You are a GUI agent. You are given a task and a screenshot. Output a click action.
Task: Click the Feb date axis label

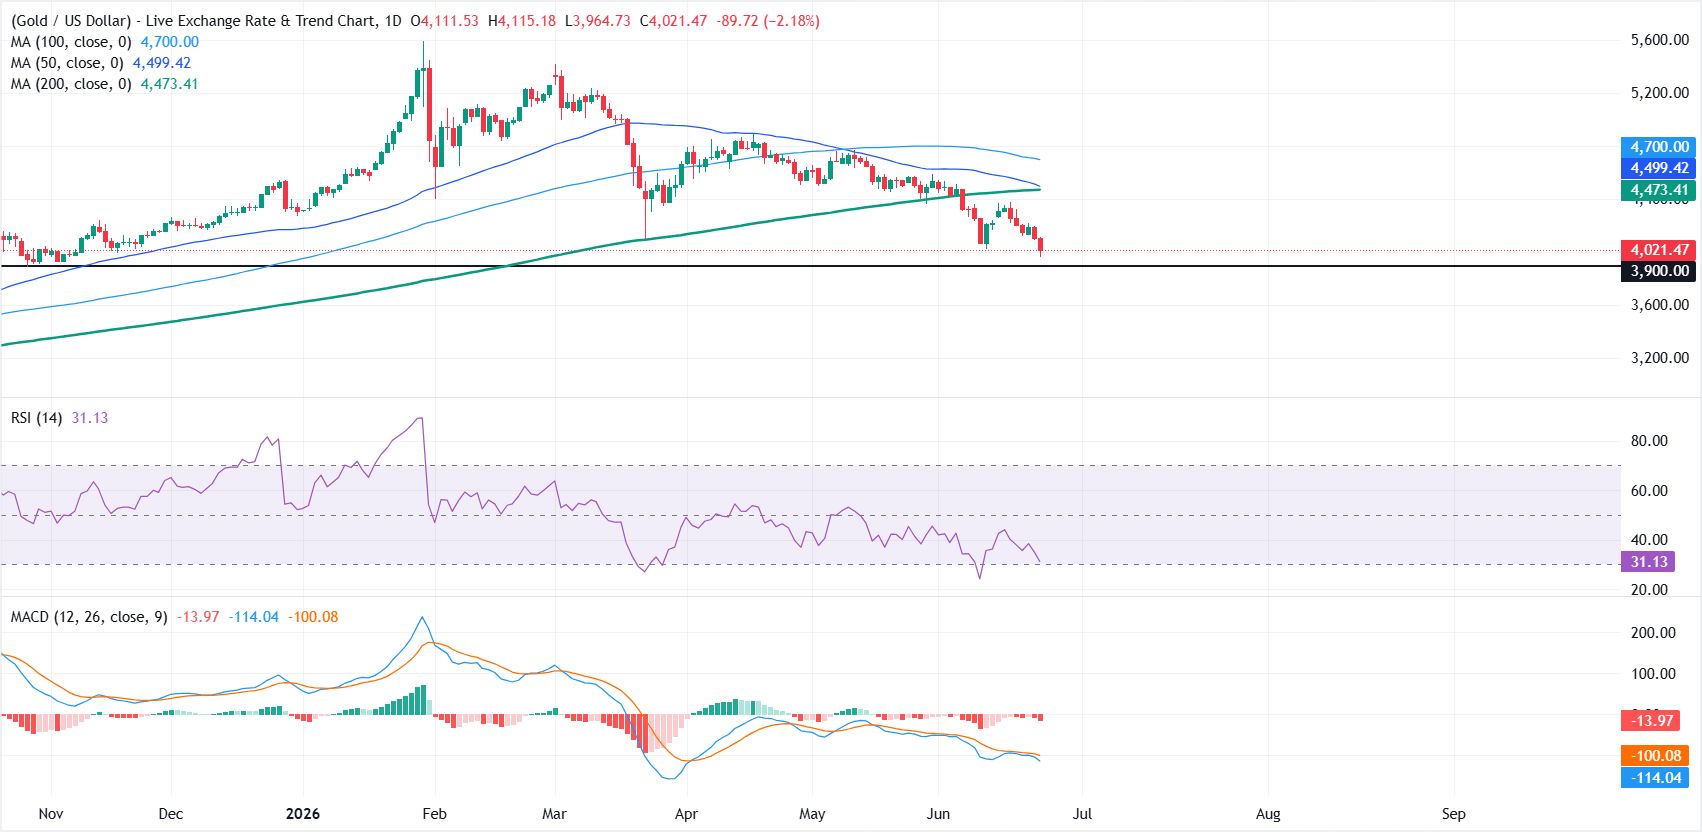(434, 814)
